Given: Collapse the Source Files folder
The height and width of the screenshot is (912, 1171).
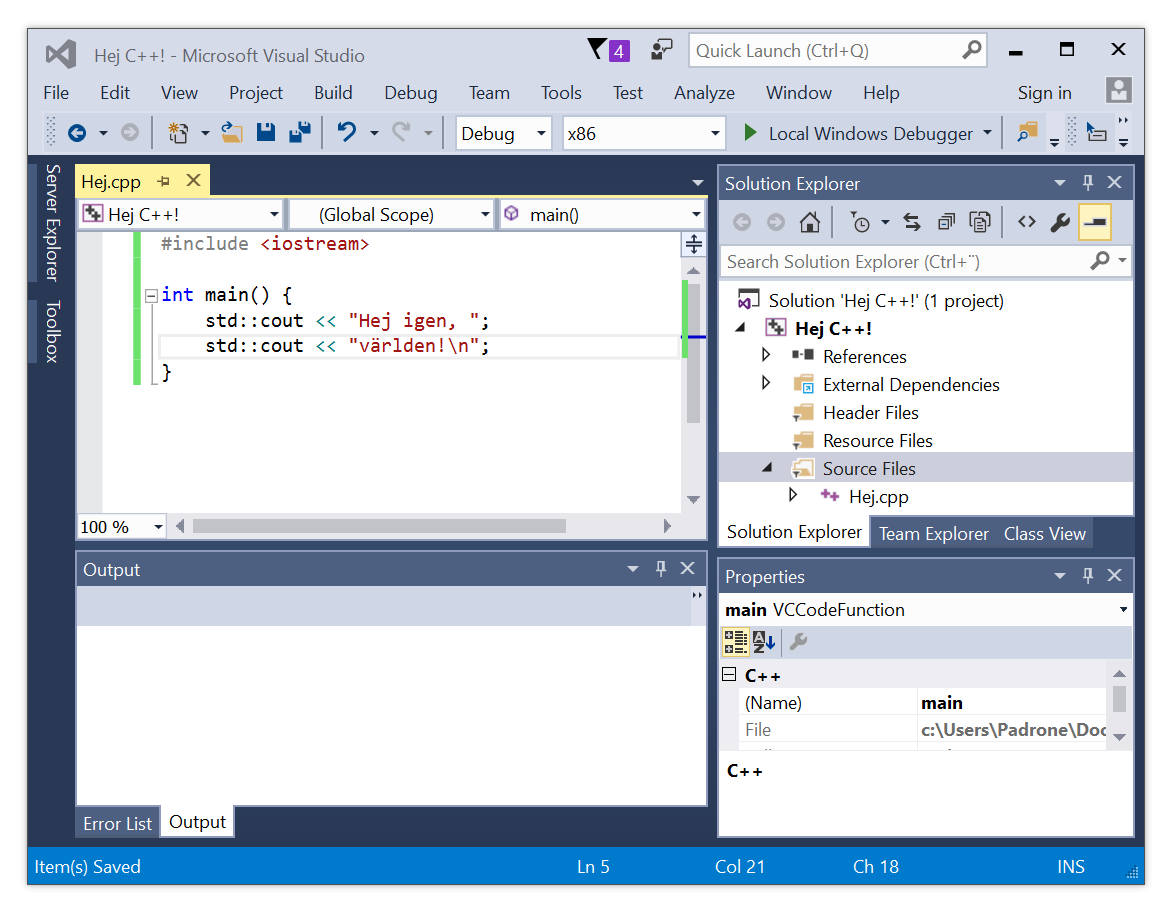Looking at the screenshot, I should tap(766, 468).
